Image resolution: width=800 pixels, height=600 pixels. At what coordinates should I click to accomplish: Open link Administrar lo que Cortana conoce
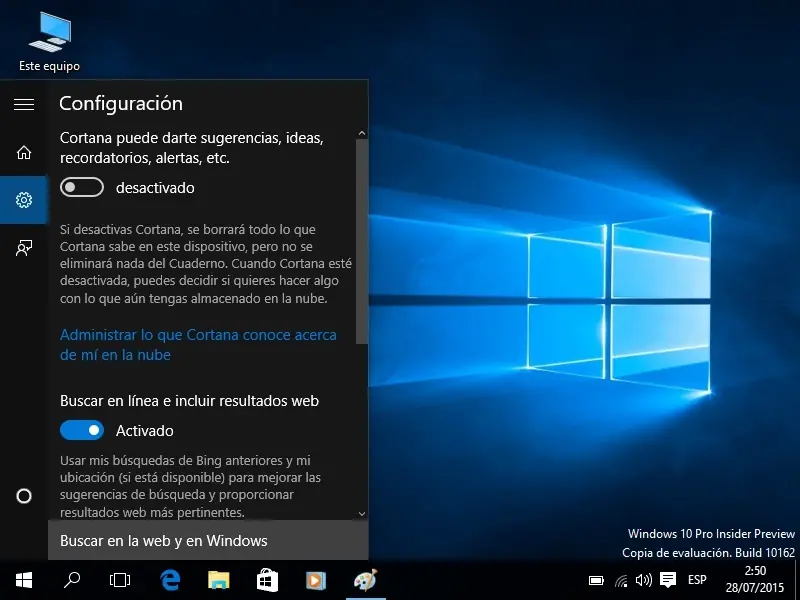click(198, 344)
